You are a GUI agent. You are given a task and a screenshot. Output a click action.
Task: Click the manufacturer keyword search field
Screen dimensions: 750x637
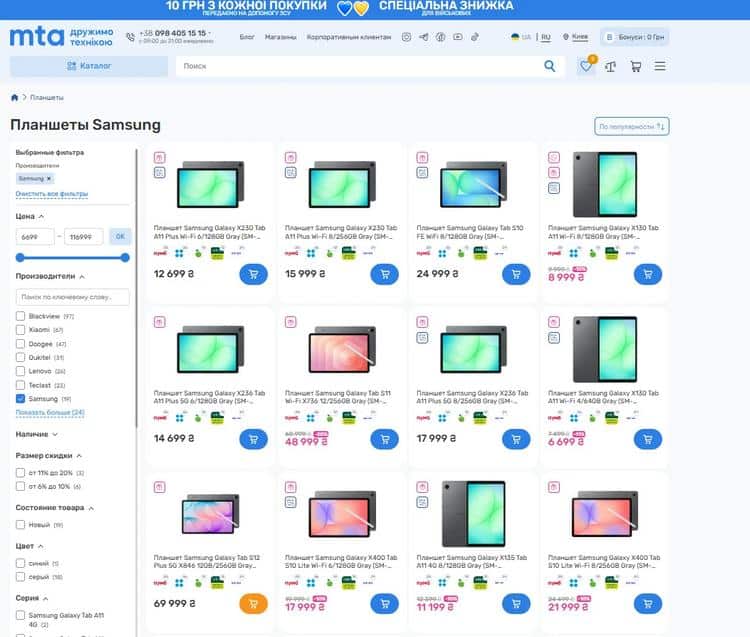[x=72, y=297]
